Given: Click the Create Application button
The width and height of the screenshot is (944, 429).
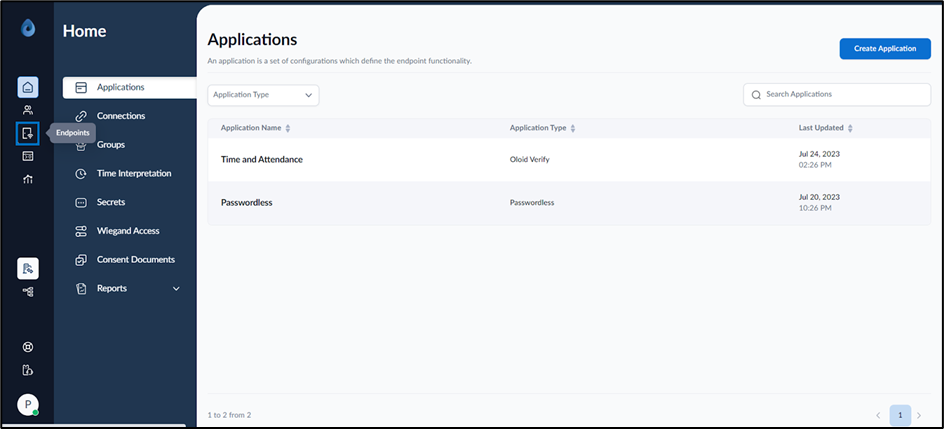Looking at the screenshot, I should (x=885, y=49).
